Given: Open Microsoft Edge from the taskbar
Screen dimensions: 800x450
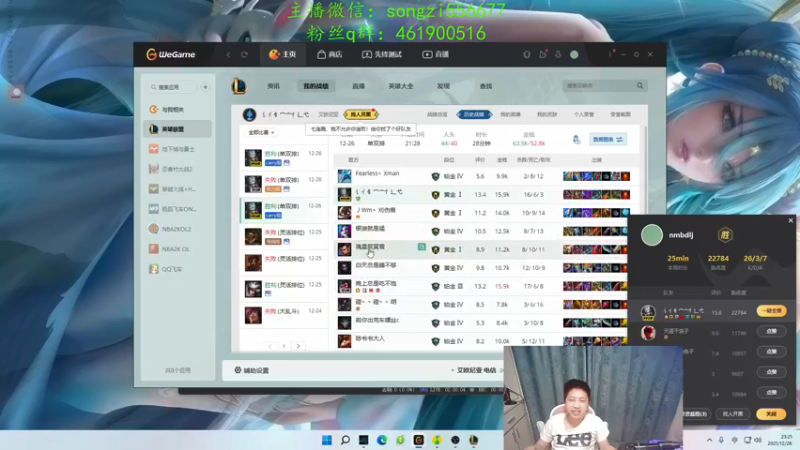Looking at the screenshot, I should pyautogui.click(x=382, y=440).
